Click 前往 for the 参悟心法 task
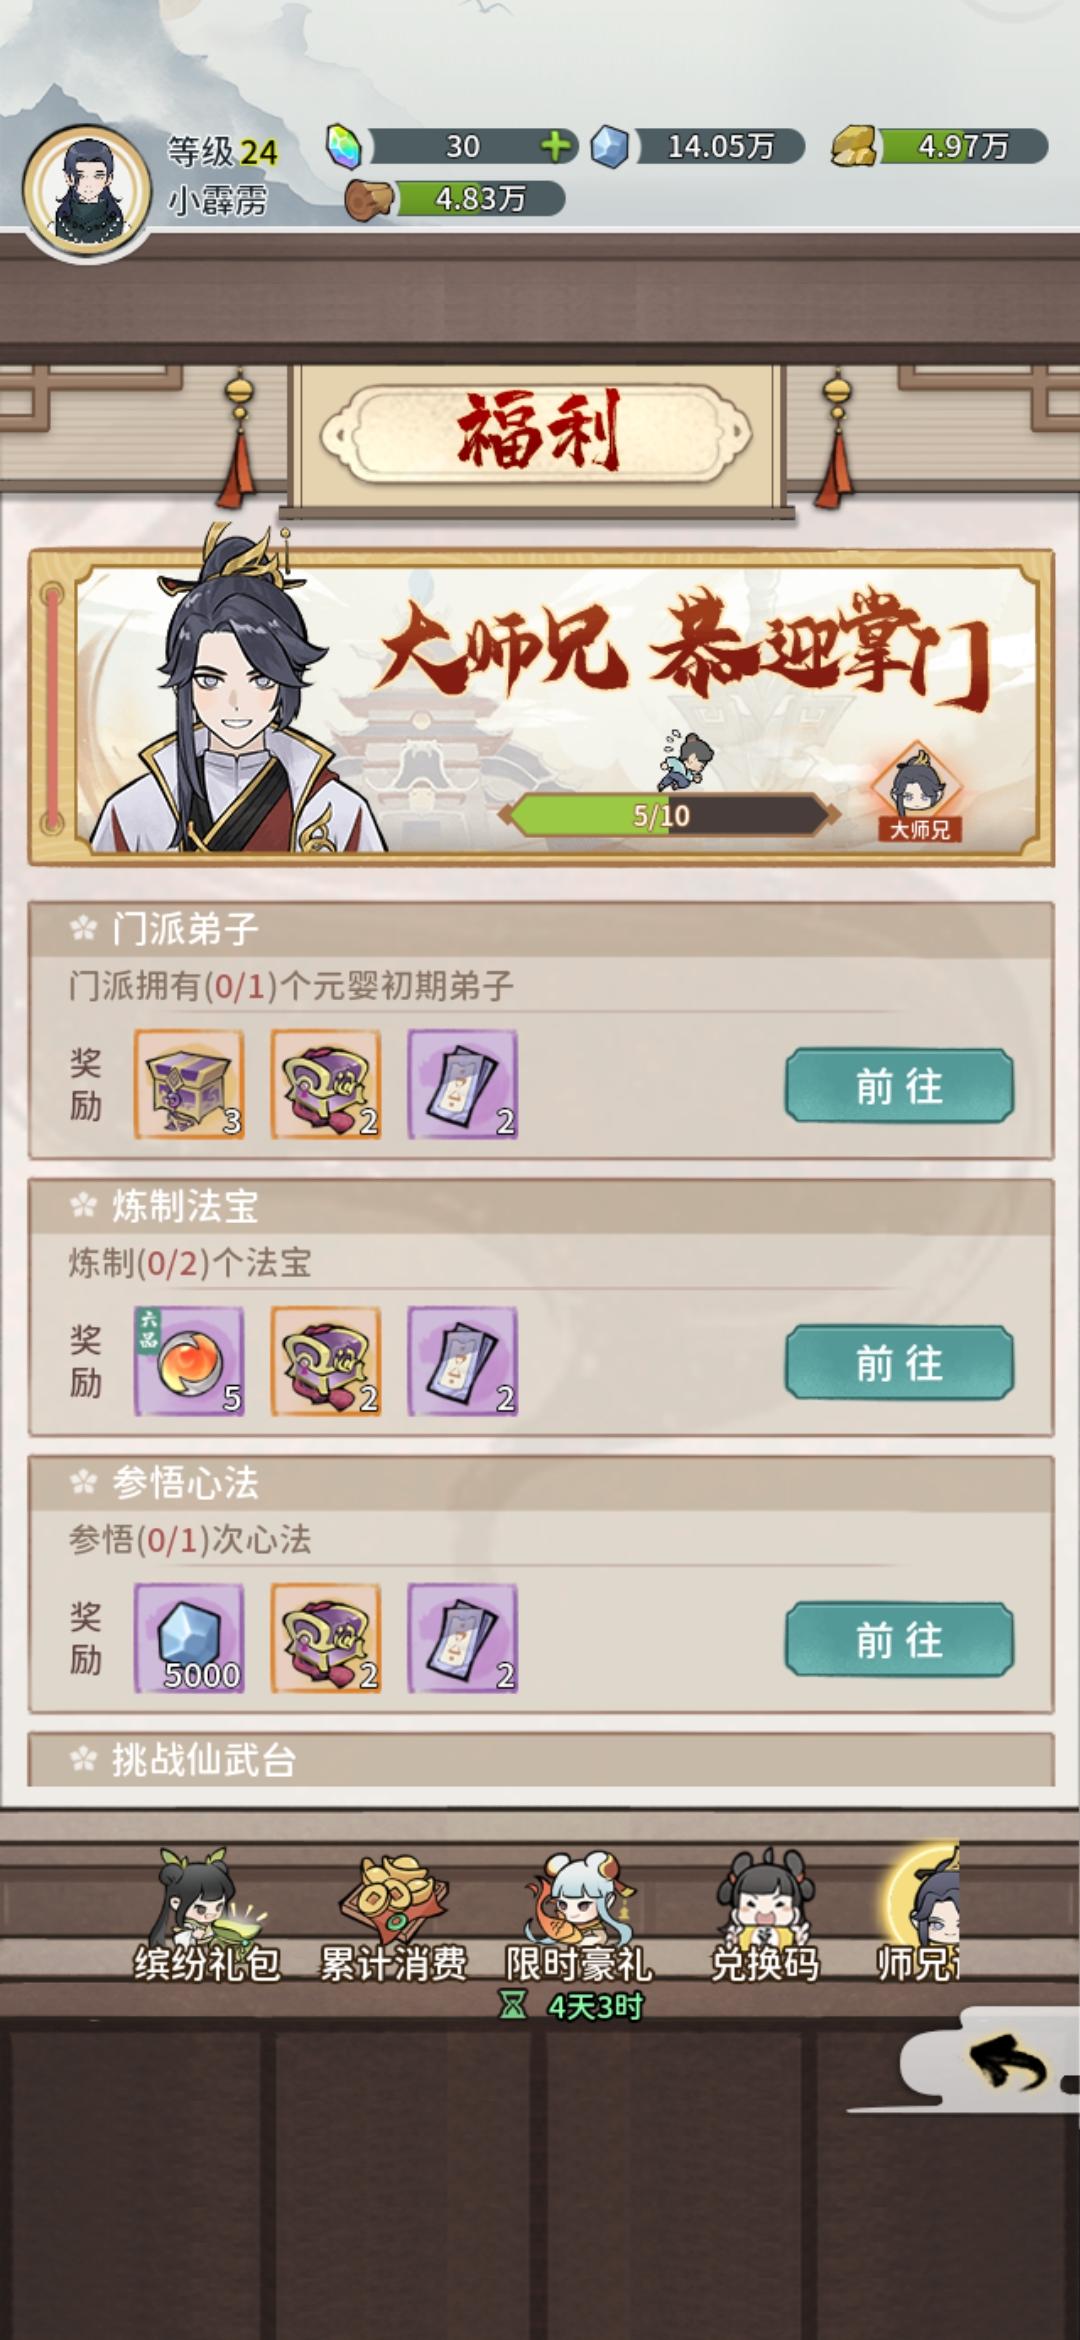The height and width of the screenshot is (2340, 1080). click(x=899, y=1640)
